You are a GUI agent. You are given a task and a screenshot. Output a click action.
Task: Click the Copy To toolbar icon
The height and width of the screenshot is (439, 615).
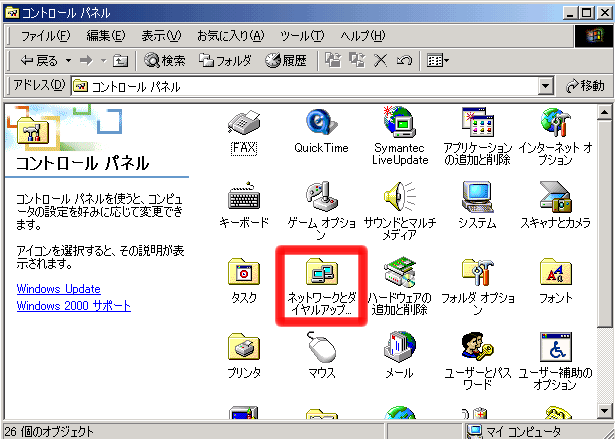coord(357,60)
